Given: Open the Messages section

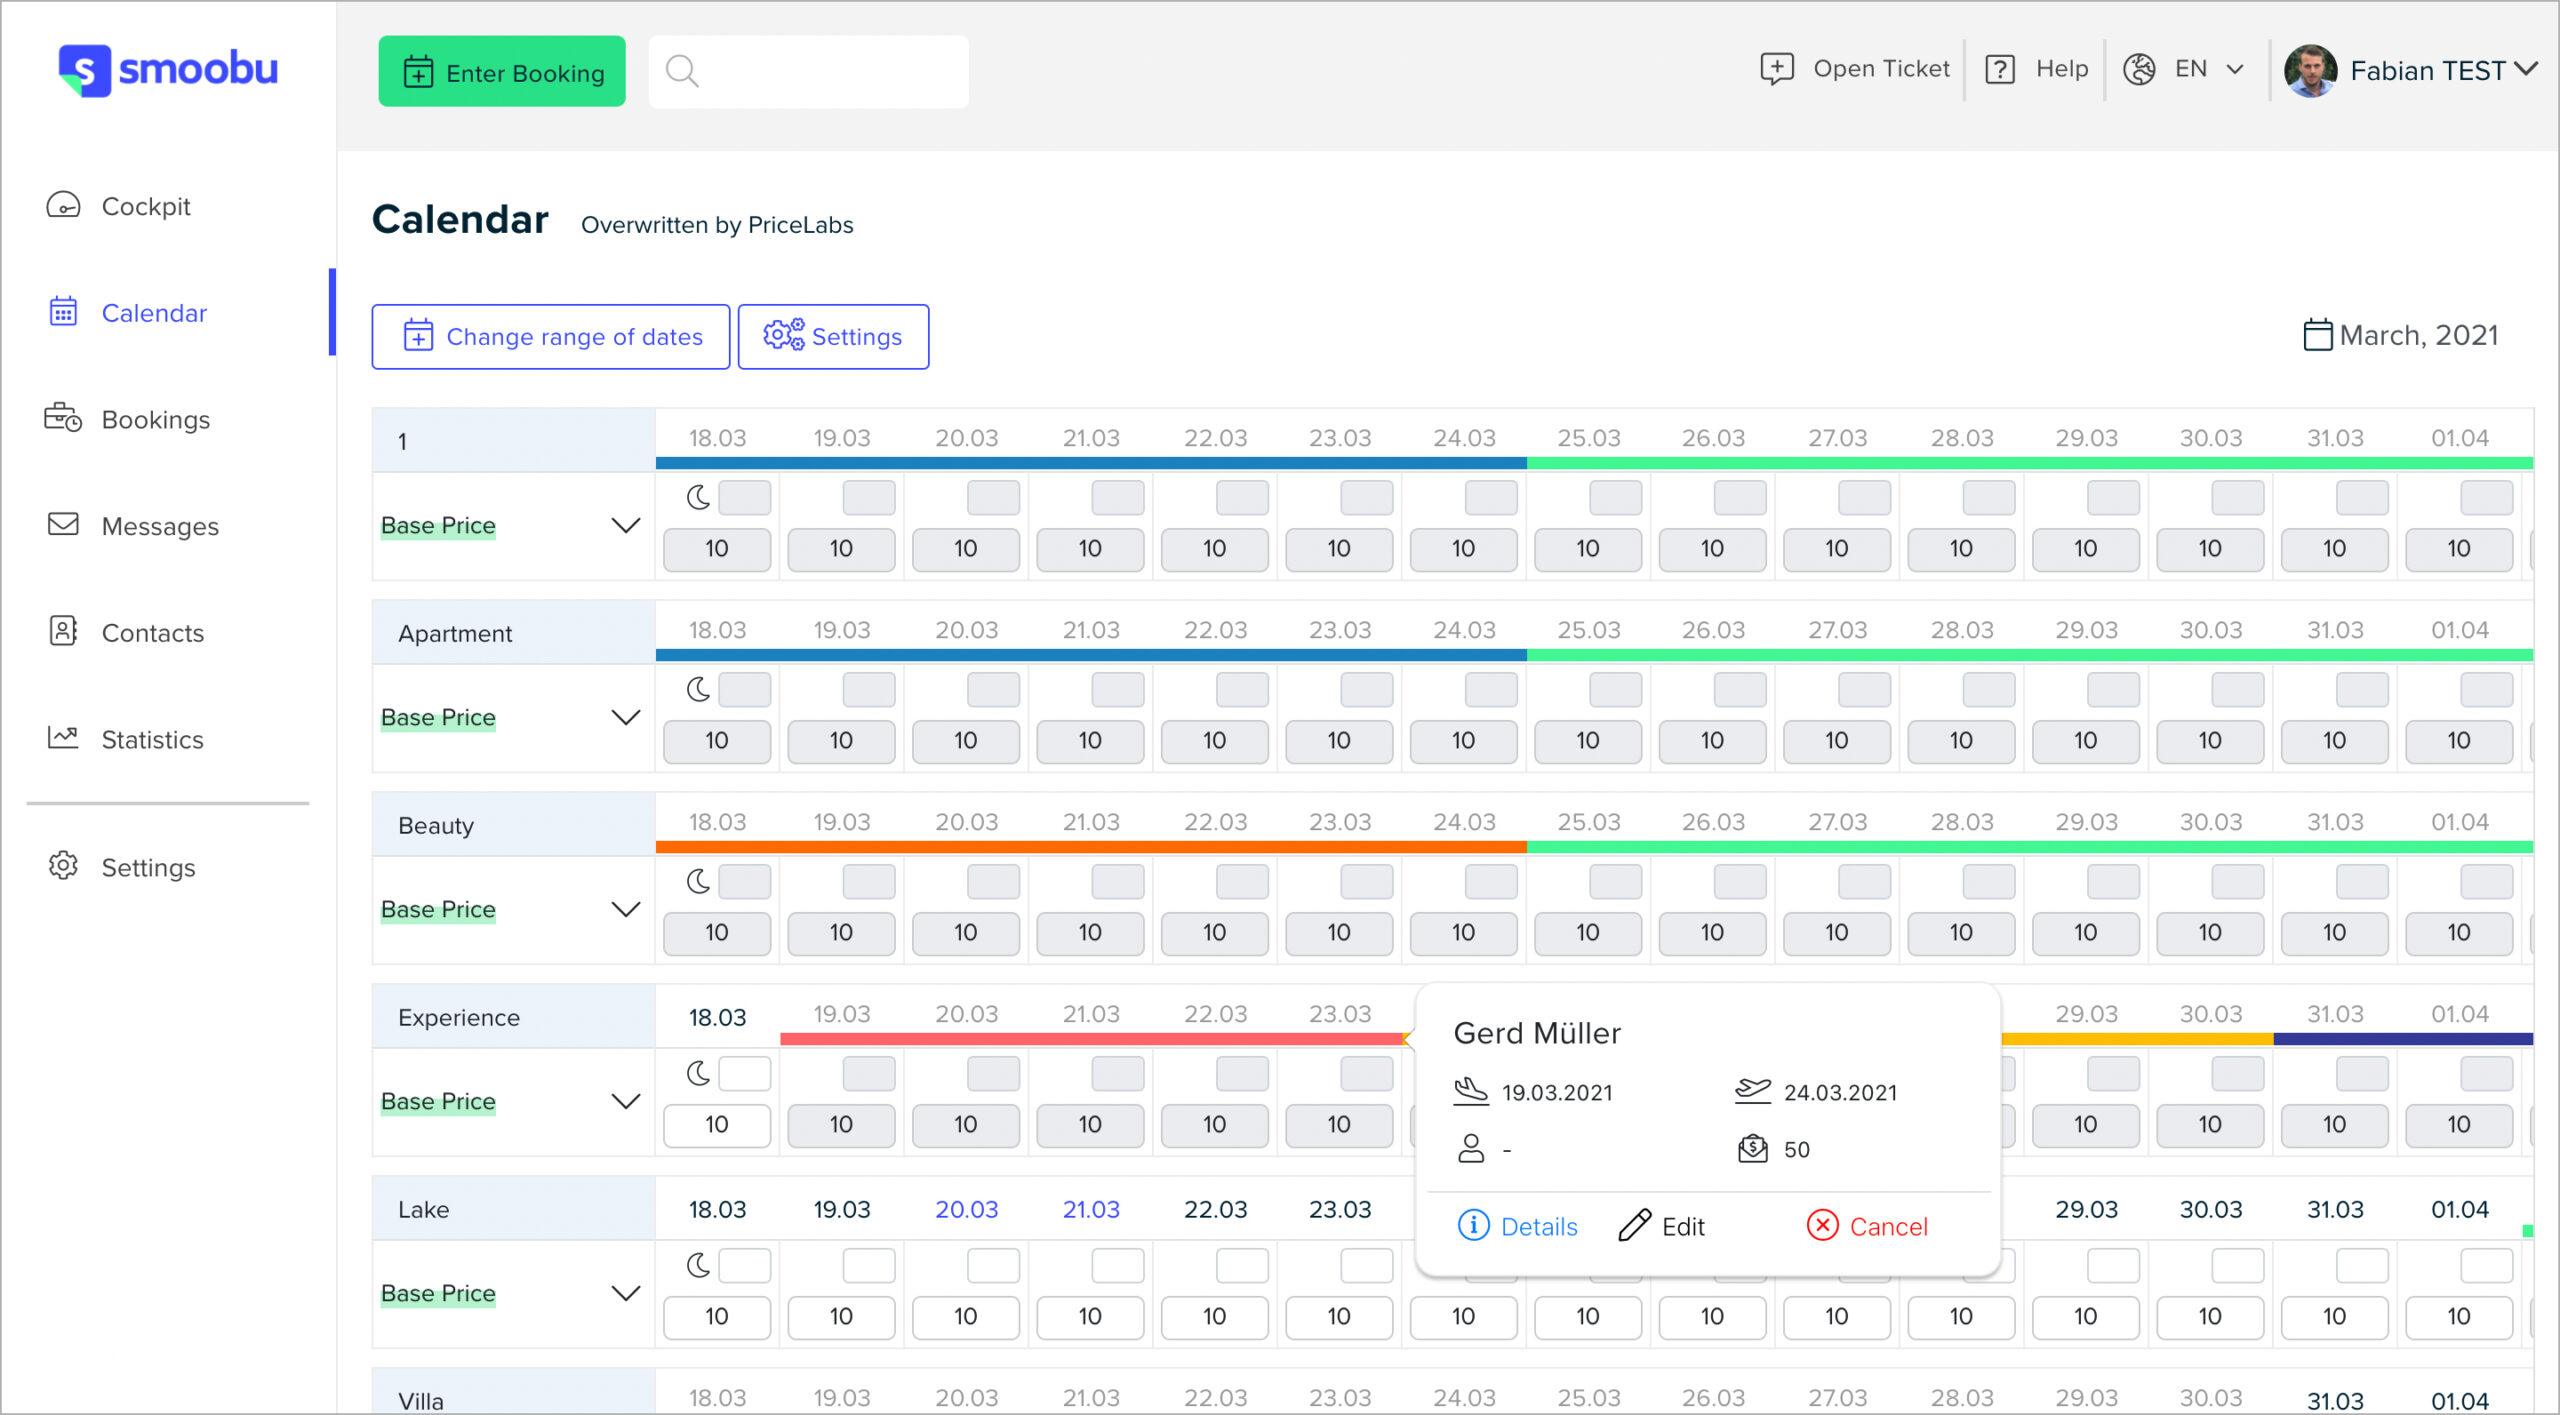Looking at the screenshot, I should click(160, 526).
